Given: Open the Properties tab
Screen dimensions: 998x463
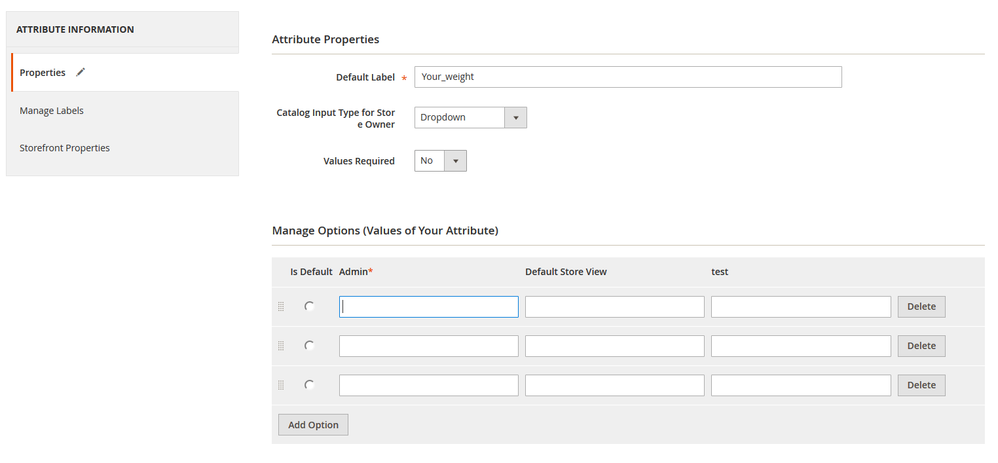Looking at the screenshot, I should click(x=43, y=73).
